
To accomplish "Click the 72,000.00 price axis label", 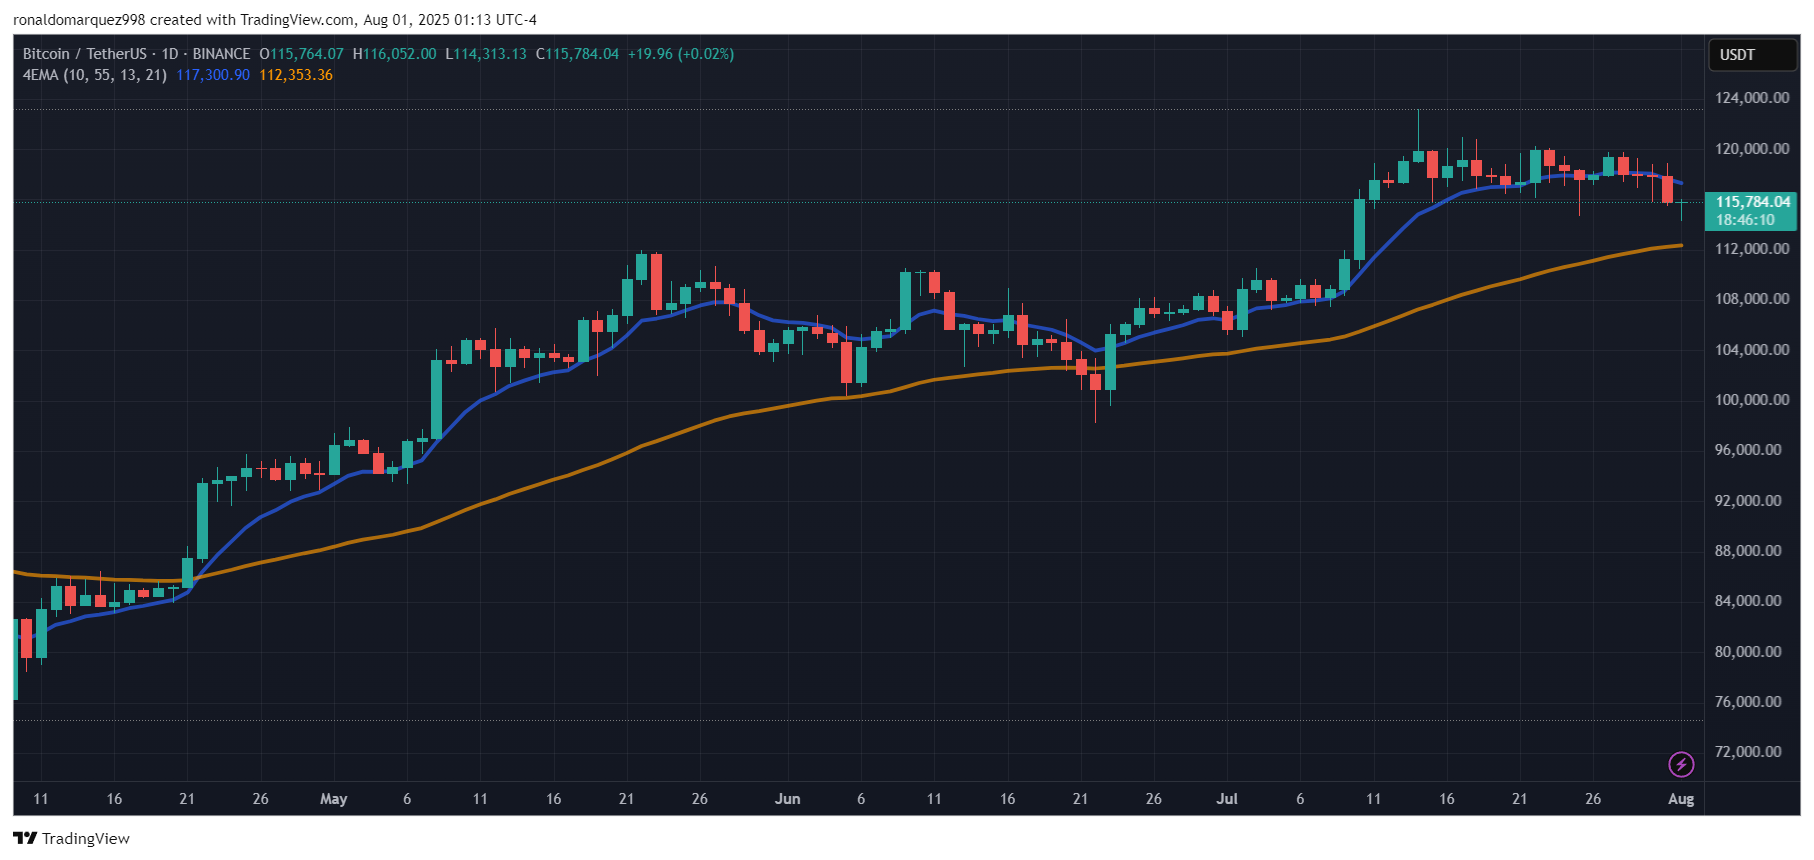I will pyautogui.click(x=1748, y=752).
